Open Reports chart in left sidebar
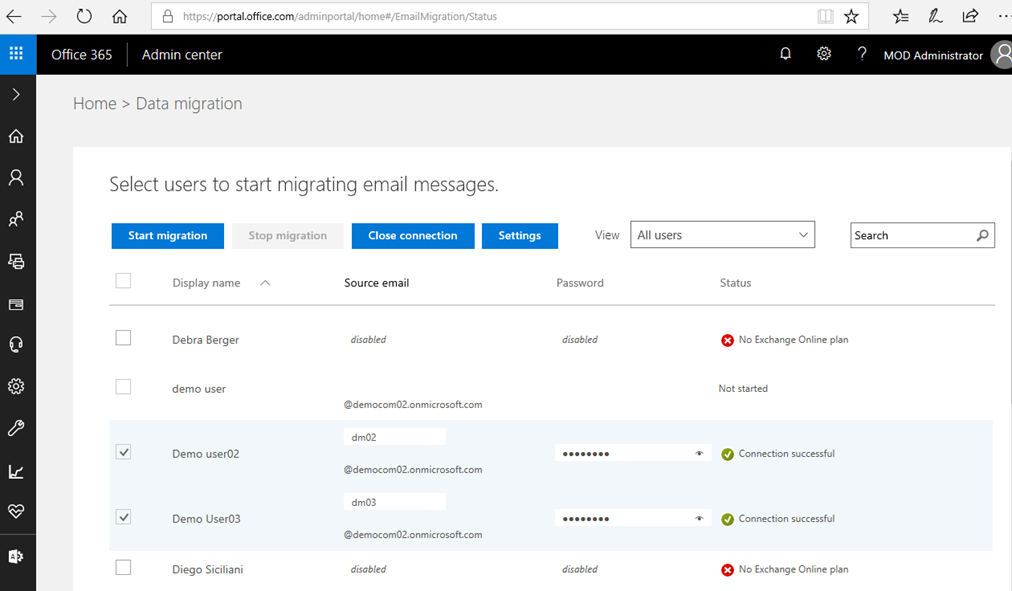Viewport: 1012px width, 591px height. click(16, 472)
